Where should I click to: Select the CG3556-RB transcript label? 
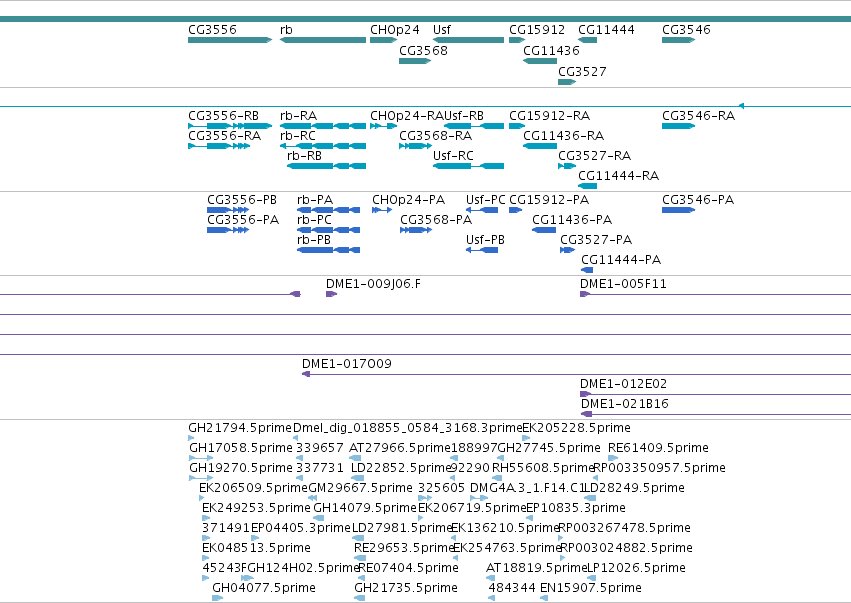tap(224, 116)
